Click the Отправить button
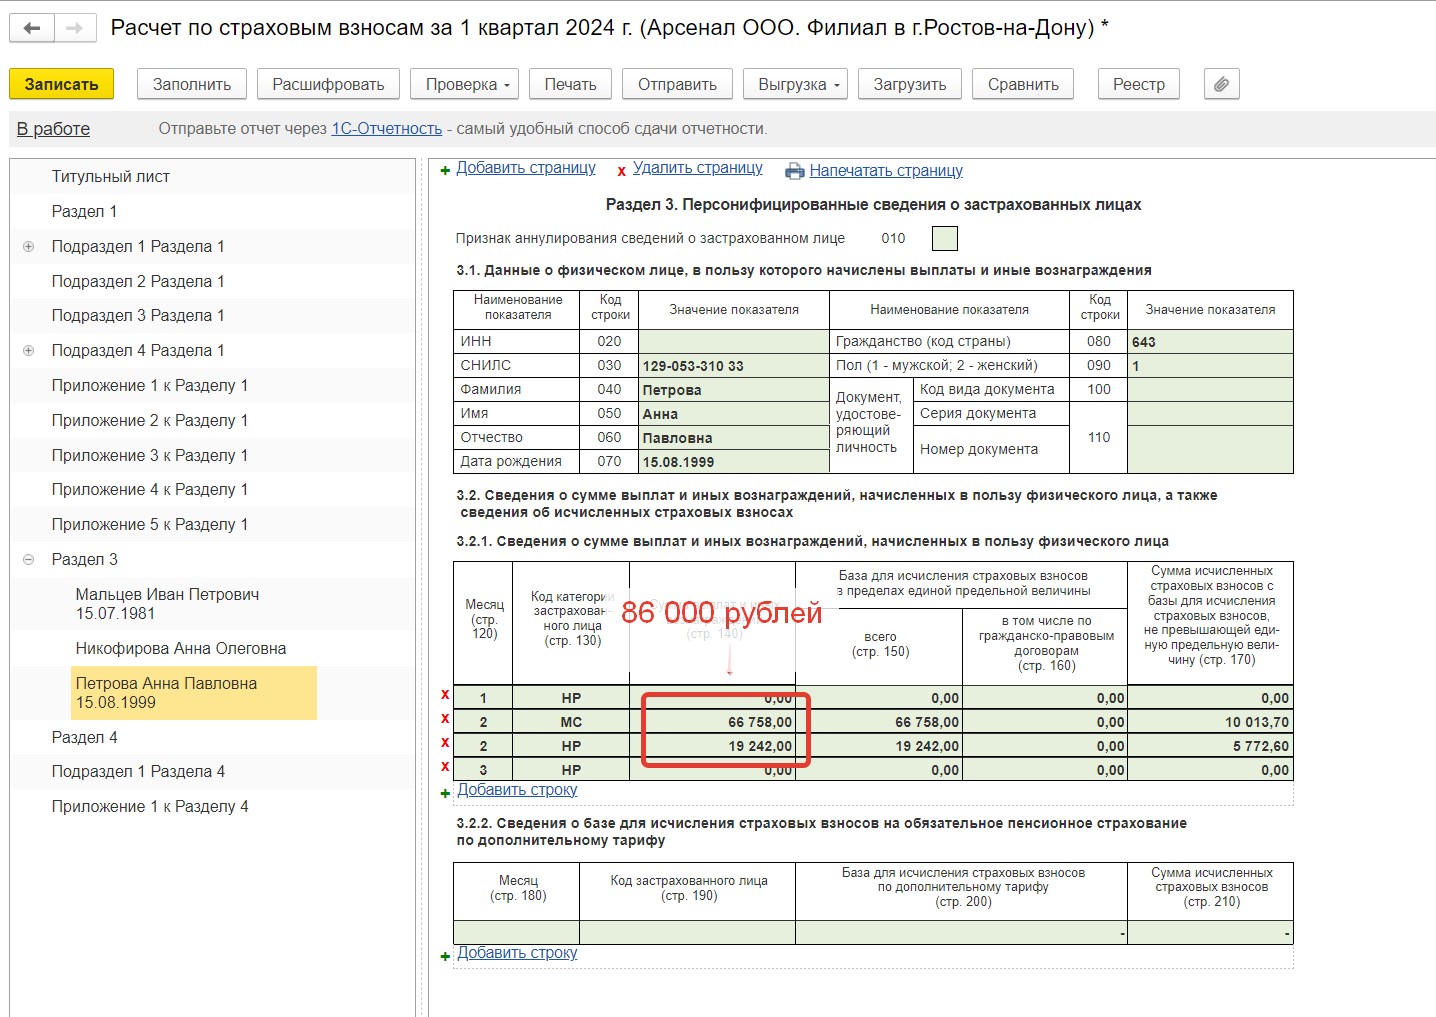This screenshot has width=1436, height=1017. (677, 84)
